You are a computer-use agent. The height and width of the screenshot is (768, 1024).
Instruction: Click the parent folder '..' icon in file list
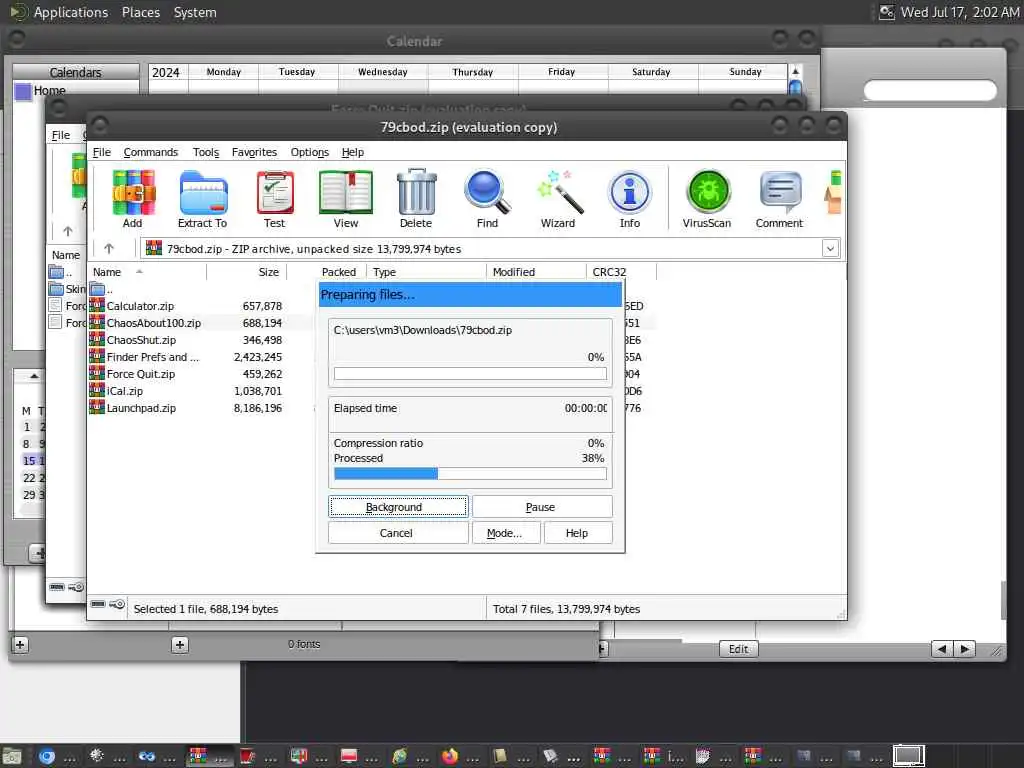tap(97, 289)
